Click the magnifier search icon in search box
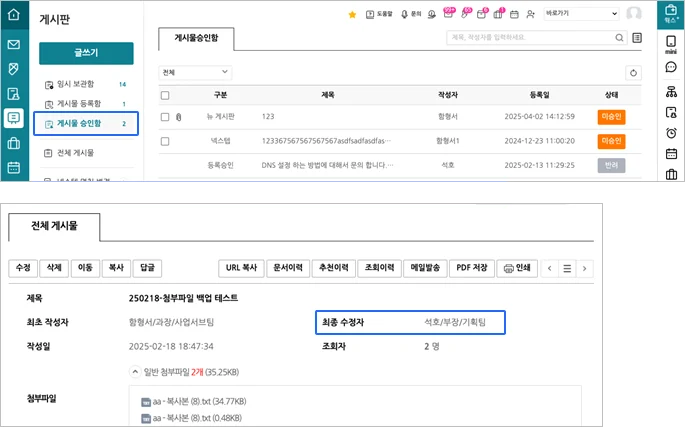Screen dimensions: 685x427 (620, 37)
